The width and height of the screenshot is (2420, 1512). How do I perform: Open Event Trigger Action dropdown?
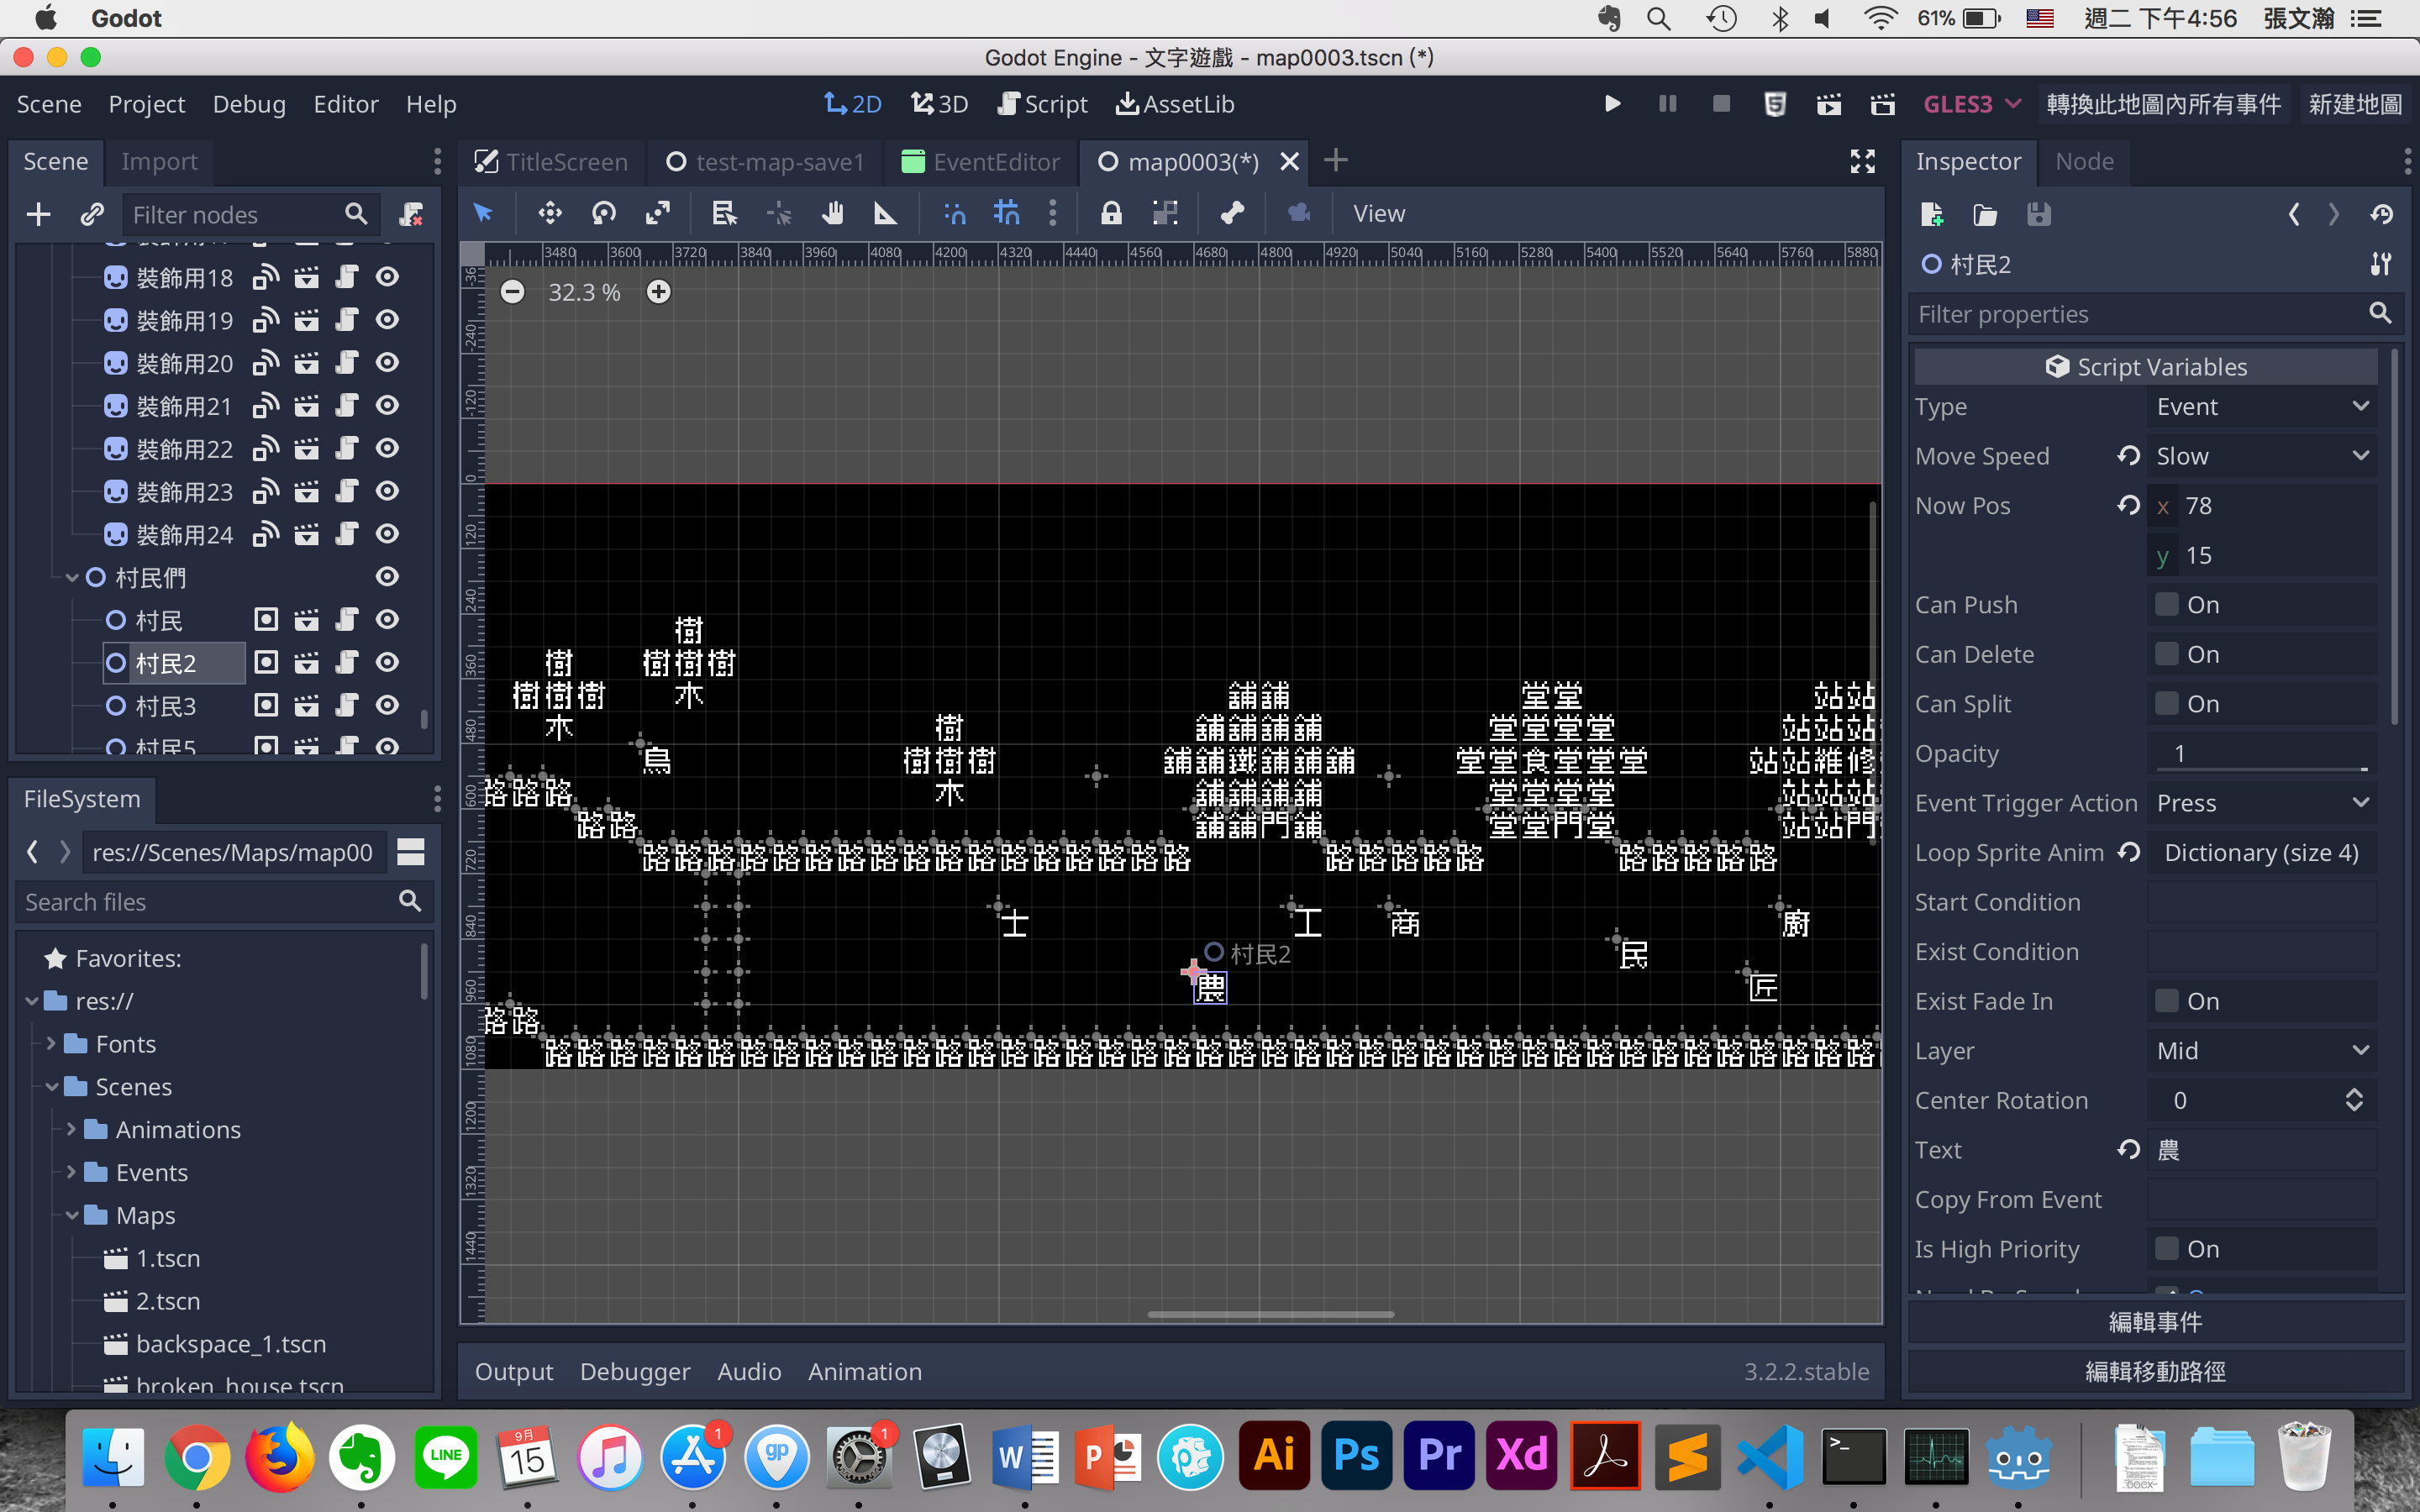[2261, 803]
